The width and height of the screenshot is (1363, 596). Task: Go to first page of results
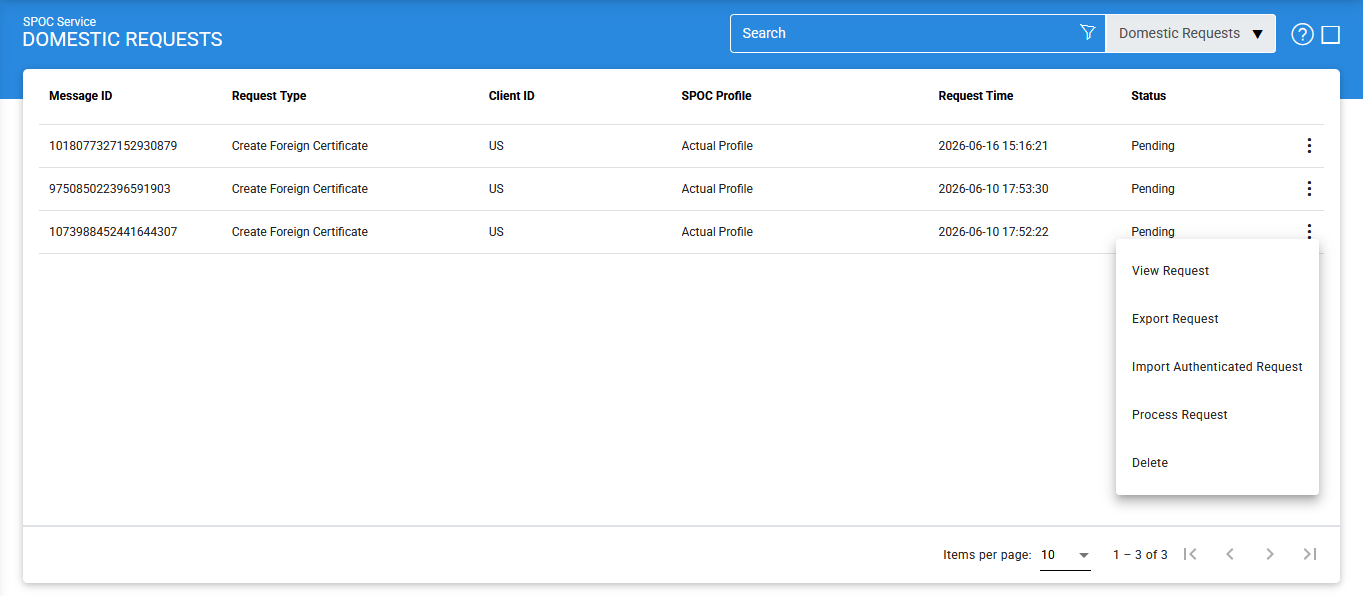click(x=1190, y=554)
